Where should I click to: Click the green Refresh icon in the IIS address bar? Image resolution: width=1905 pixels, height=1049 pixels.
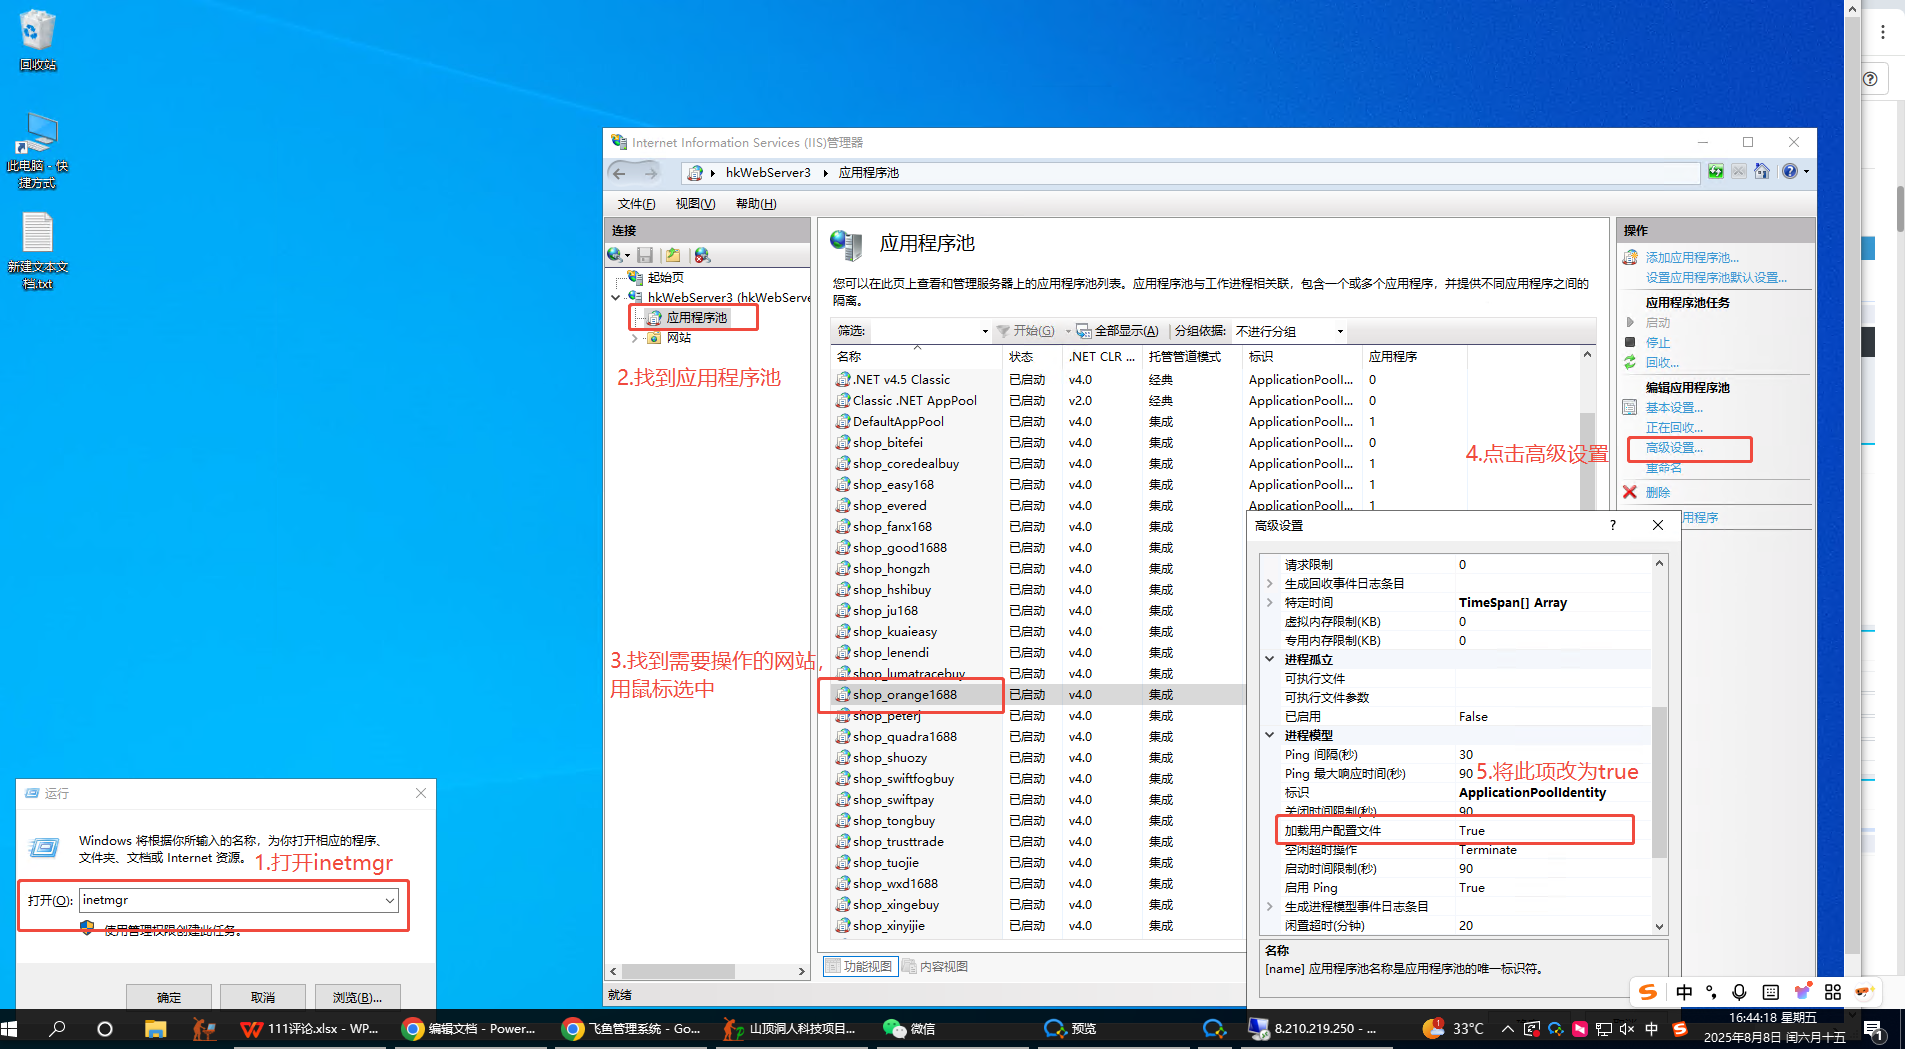point(1716,172)
